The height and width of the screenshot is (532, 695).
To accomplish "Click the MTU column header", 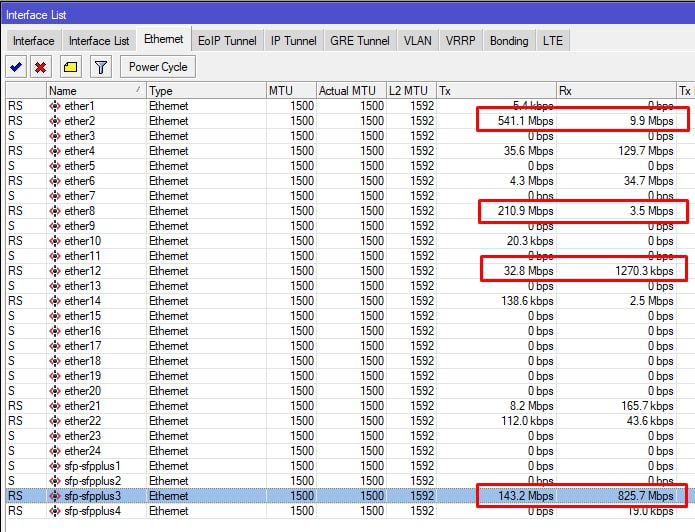I will click(291, 90).
